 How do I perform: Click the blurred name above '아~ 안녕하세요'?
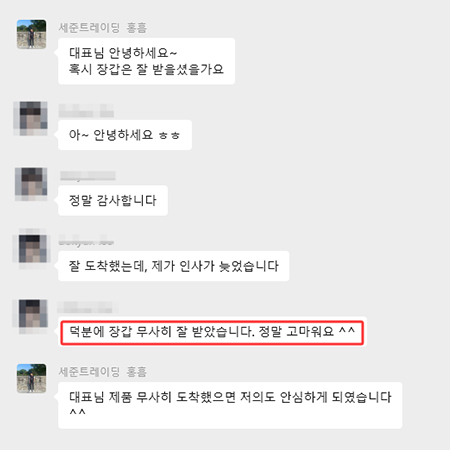tap(86, 110)
